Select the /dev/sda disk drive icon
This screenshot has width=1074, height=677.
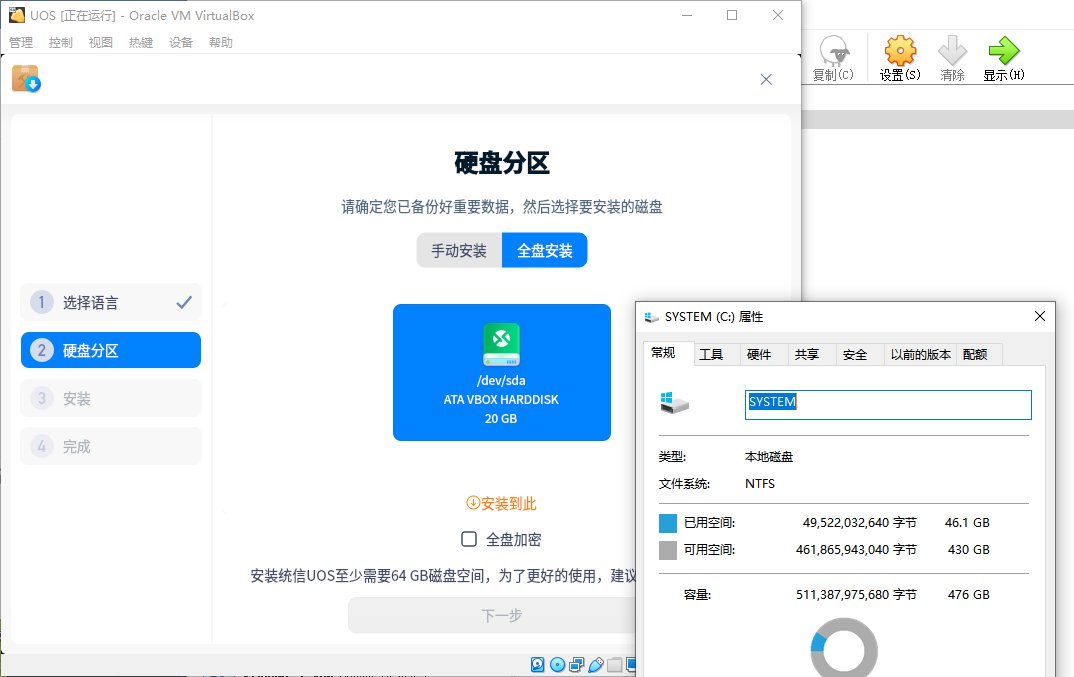click(x=501, y=344)
